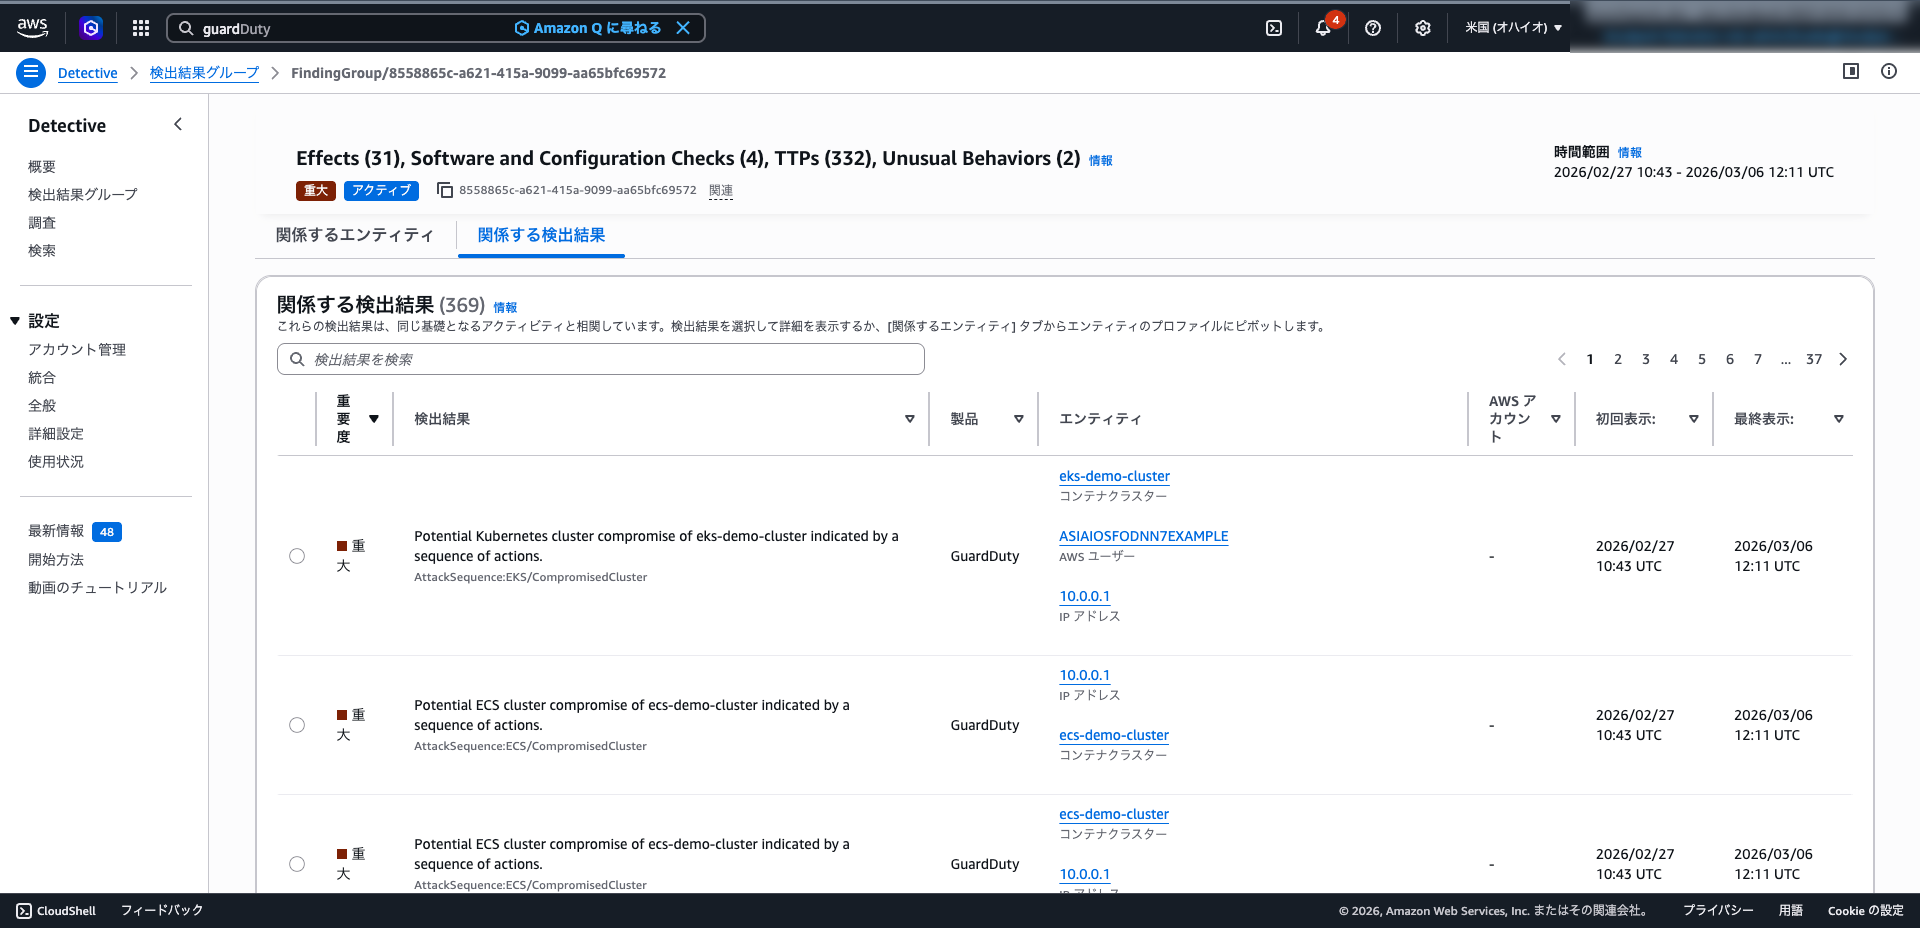This screenshot has width=1920, height=928.
Task: Select the last visible ECS finding radio
Action: pyautogui.click(x=297, y=864)
